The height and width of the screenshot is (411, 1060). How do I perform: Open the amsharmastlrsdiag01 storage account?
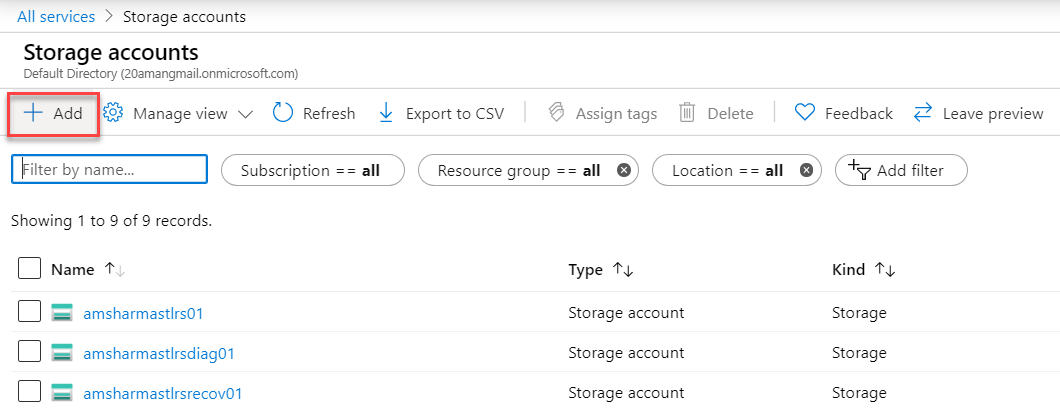(x=159, y=353)
